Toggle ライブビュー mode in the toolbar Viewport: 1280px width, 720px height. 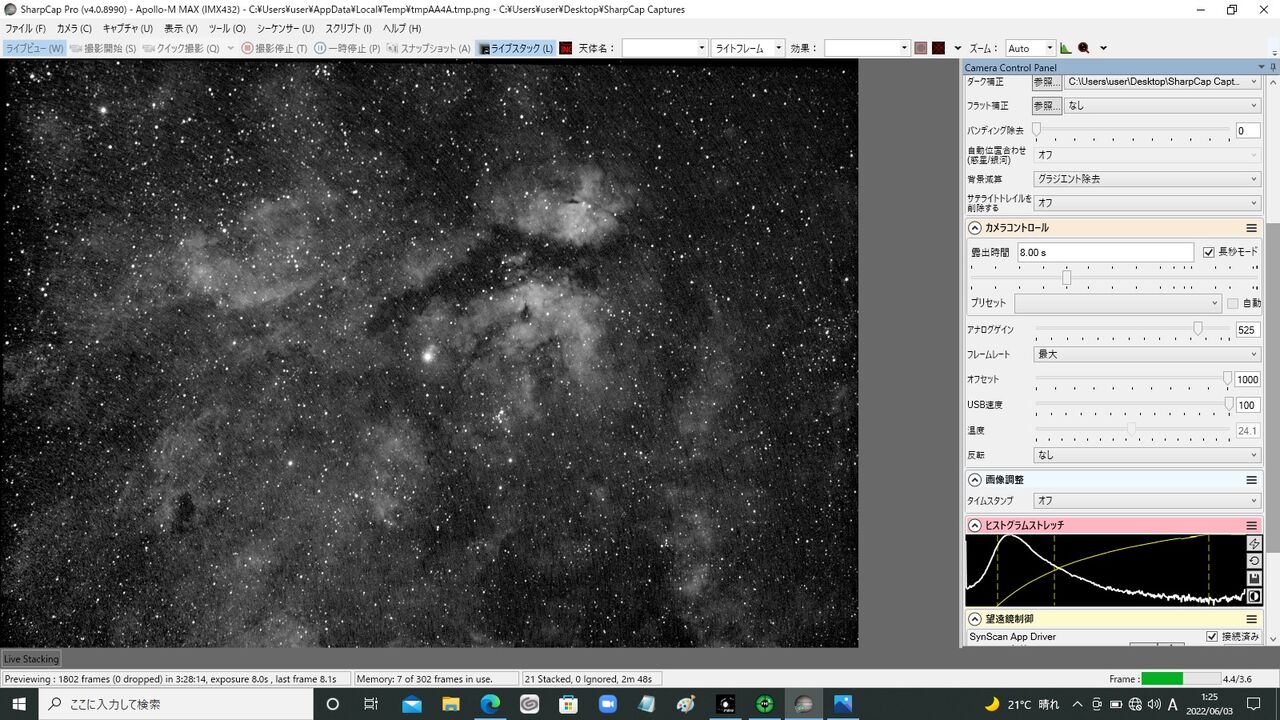pos(34,48)
